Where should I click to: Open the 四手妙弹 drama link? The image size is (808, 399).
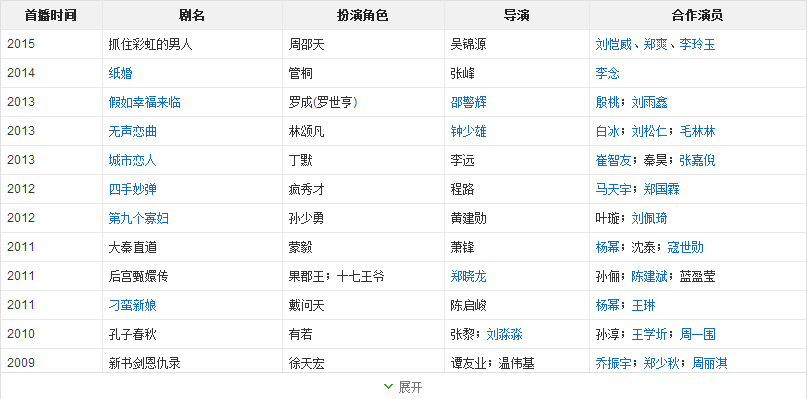pos(132,189)
